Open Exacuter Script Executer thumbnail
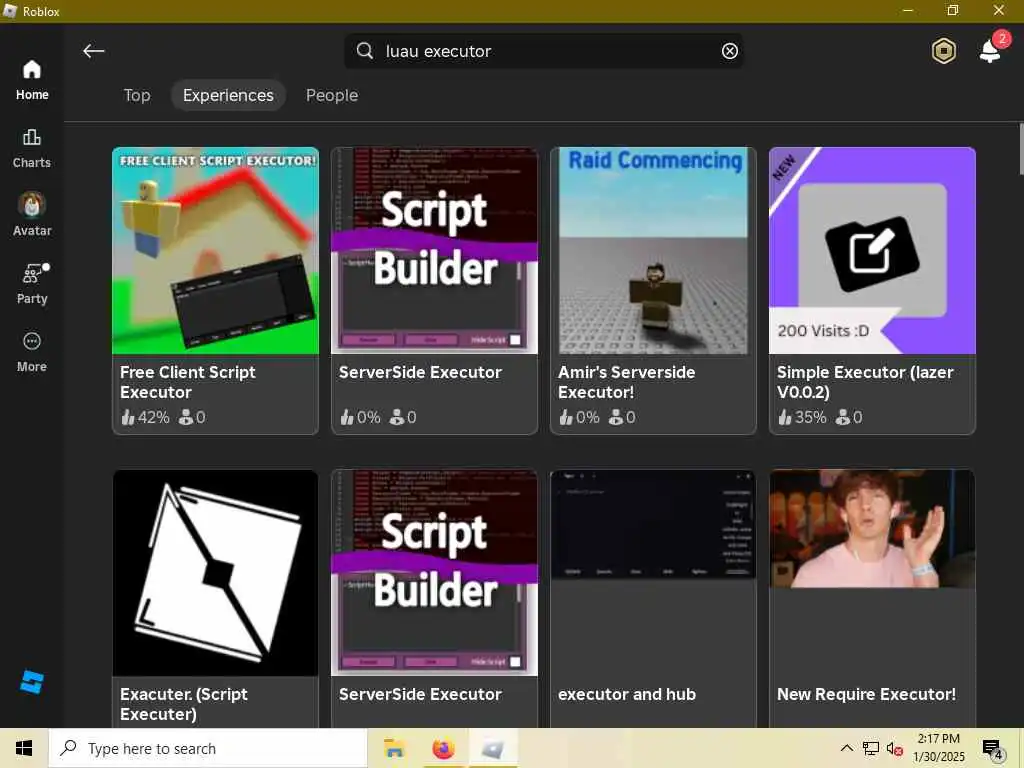This screenshot has width=1024, height=768. (216, 573)
